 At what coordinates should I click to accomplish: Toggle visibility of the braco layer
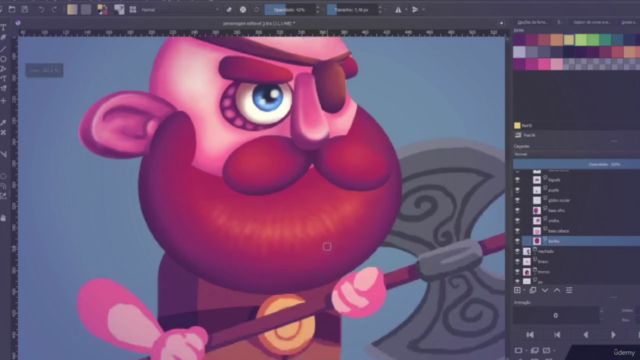pyautogui.click(x=517, y=262)
